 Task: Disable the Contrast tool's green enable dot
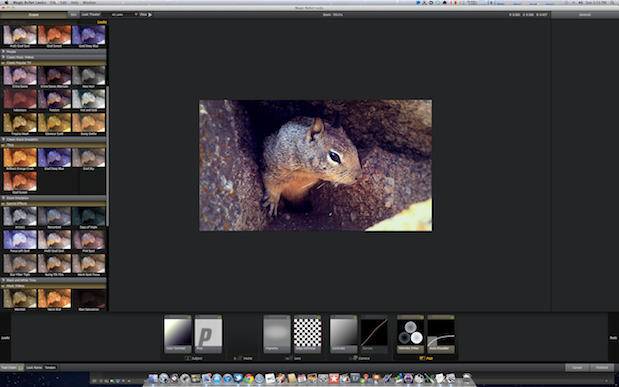pos(355,317)
